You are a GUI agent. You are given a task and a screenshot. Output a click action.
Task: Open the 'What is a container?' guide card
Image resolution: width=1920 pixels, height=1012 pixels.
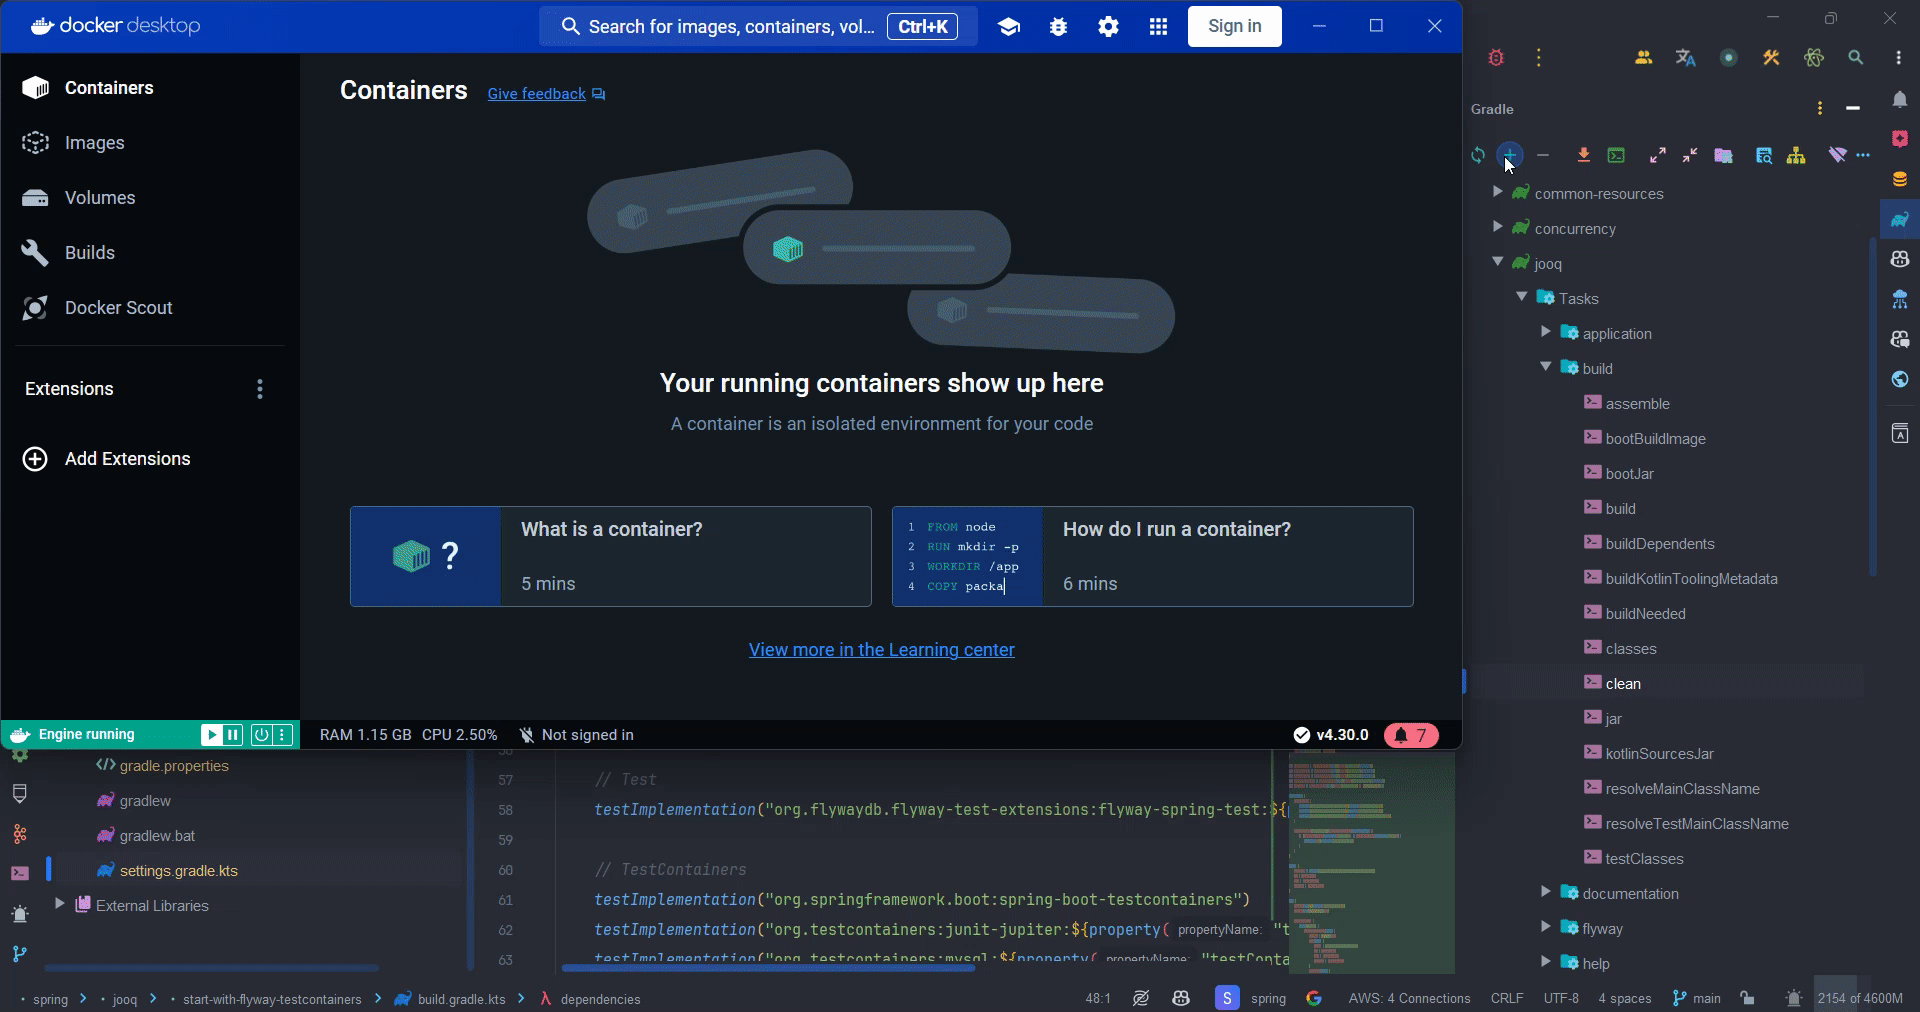click(610, 556)
